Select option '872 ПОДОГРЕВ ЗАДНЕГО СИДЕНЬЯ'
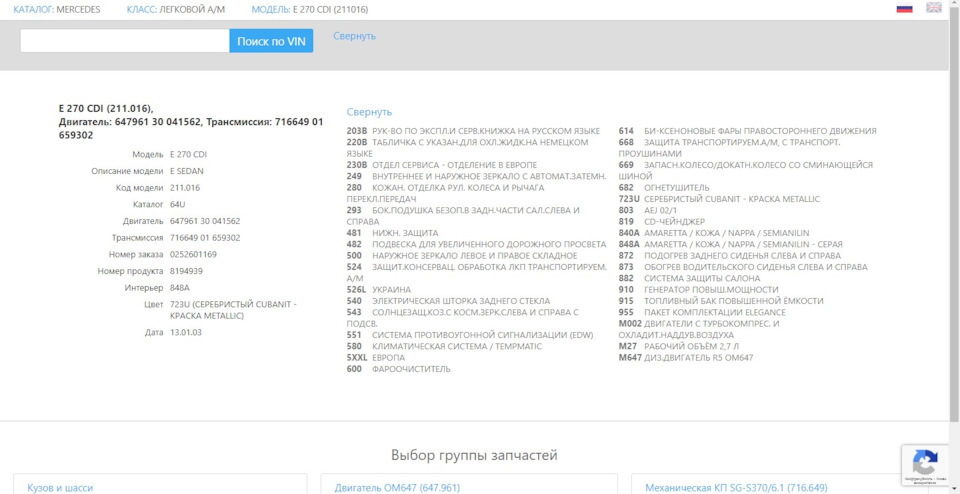This screenshot has width=960, height=494. coord(730,255)
